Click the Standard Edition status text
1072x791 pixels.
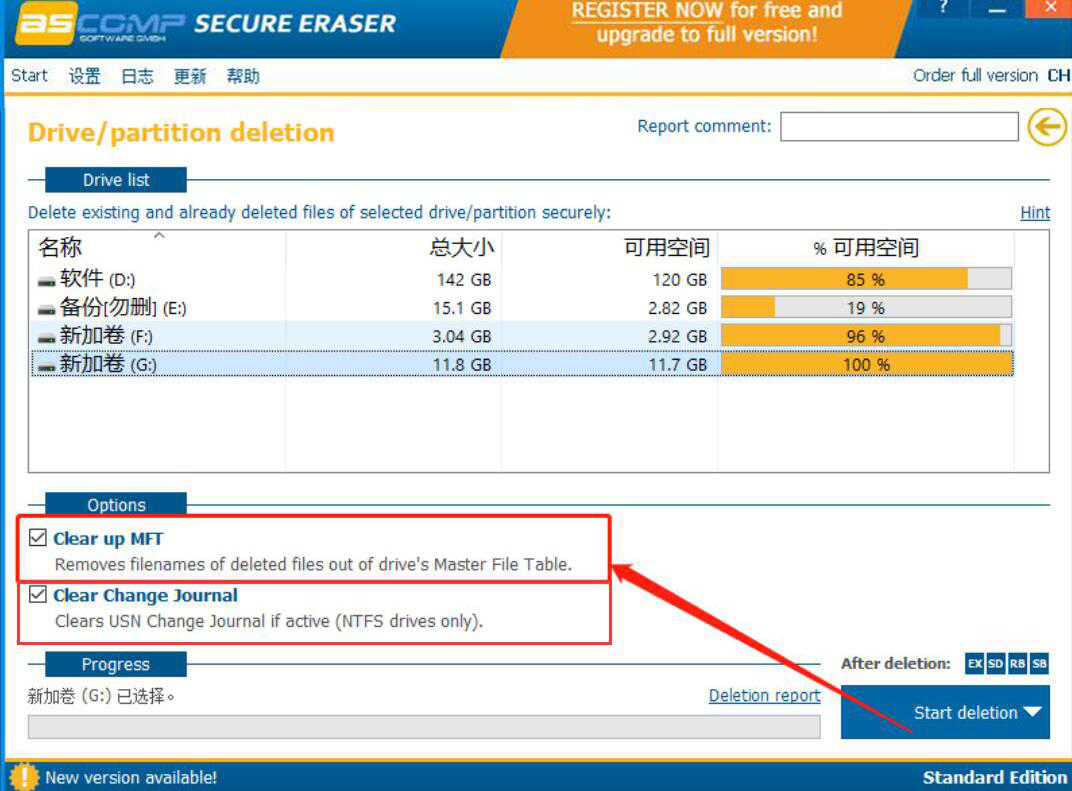pyautogui.click(x=995, y=777)
